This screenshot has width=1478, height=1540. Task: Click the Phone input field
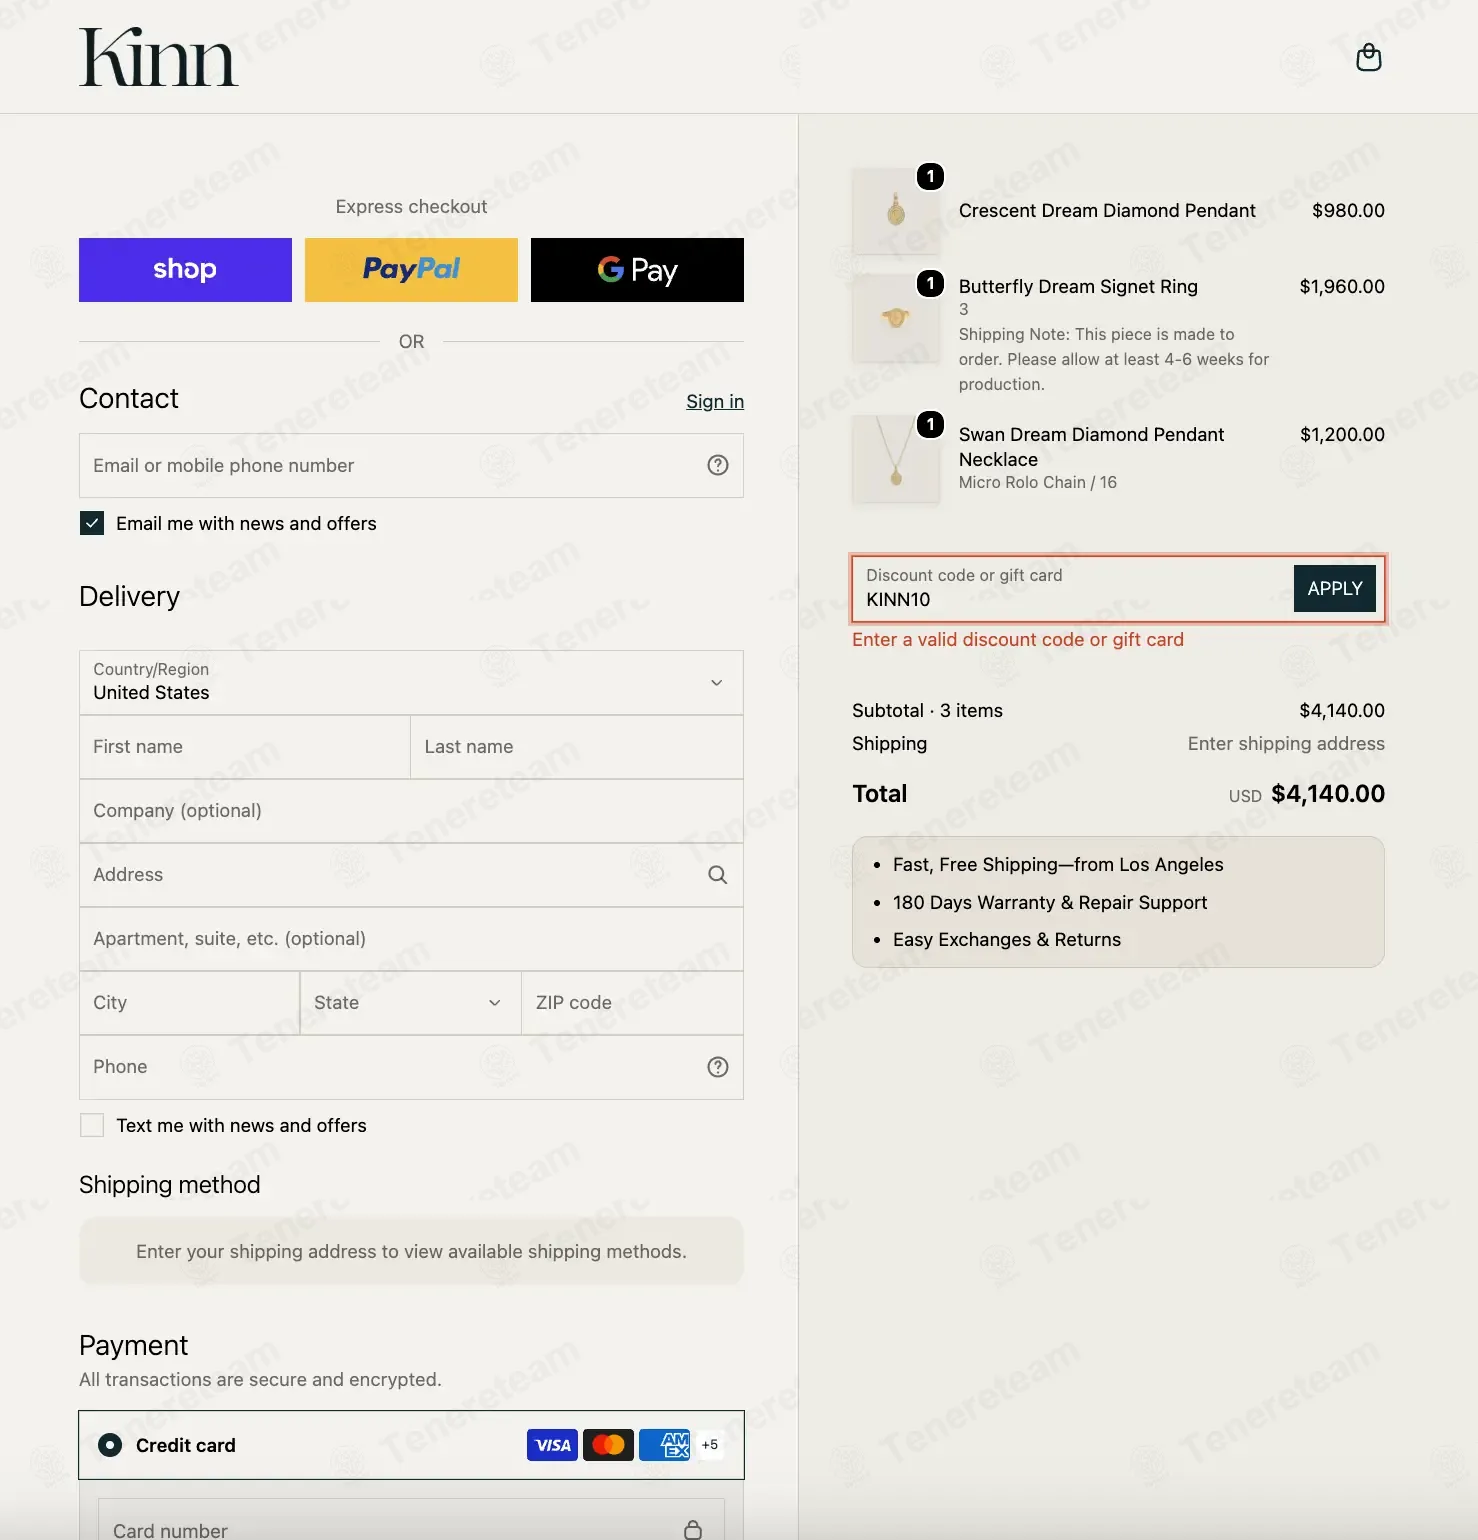411,1067
